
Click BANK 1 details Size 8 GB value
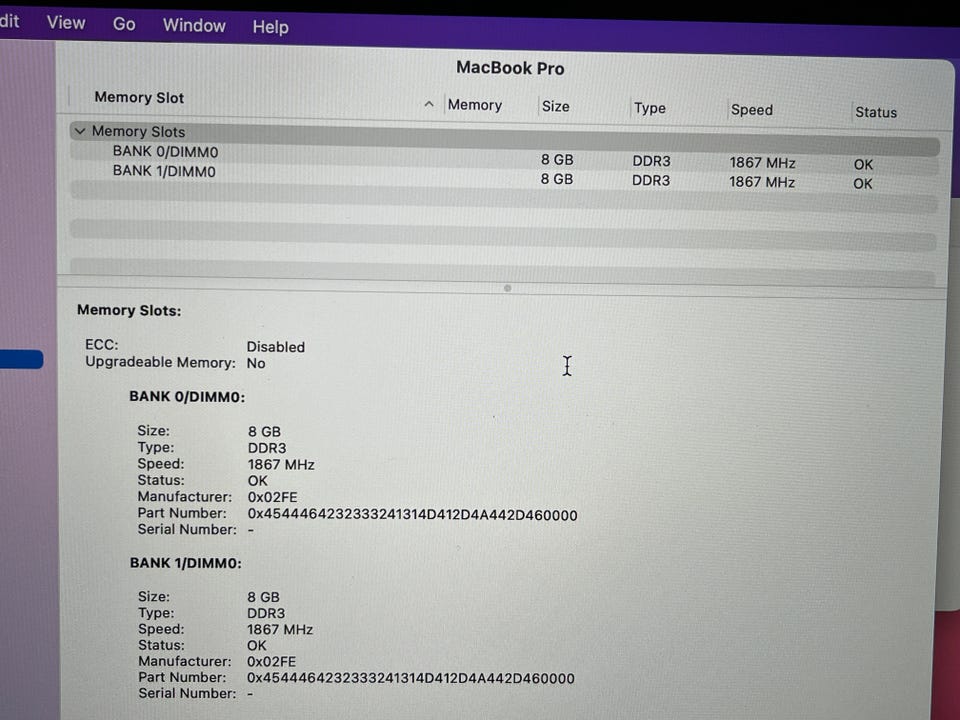pyautogui.click(x=263, y=597)
